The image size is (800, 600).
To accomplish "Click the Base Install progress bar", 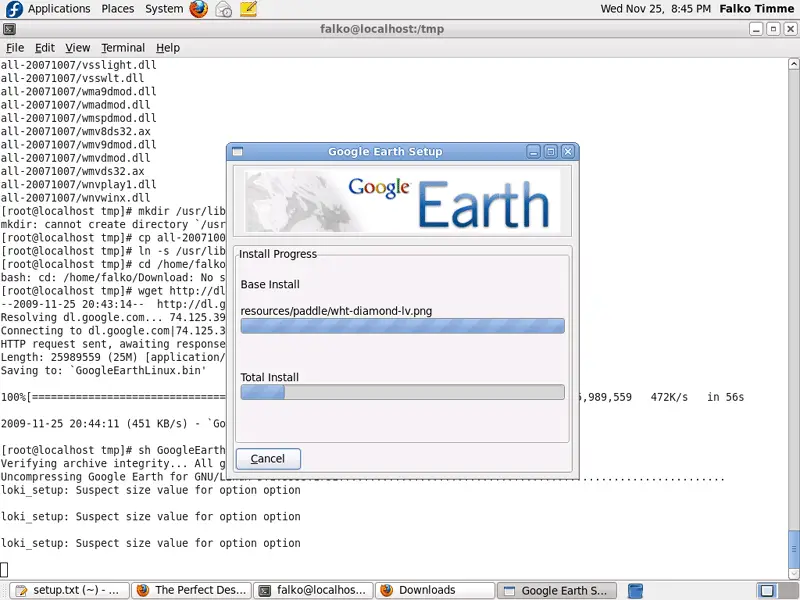I will click(403, 326).
